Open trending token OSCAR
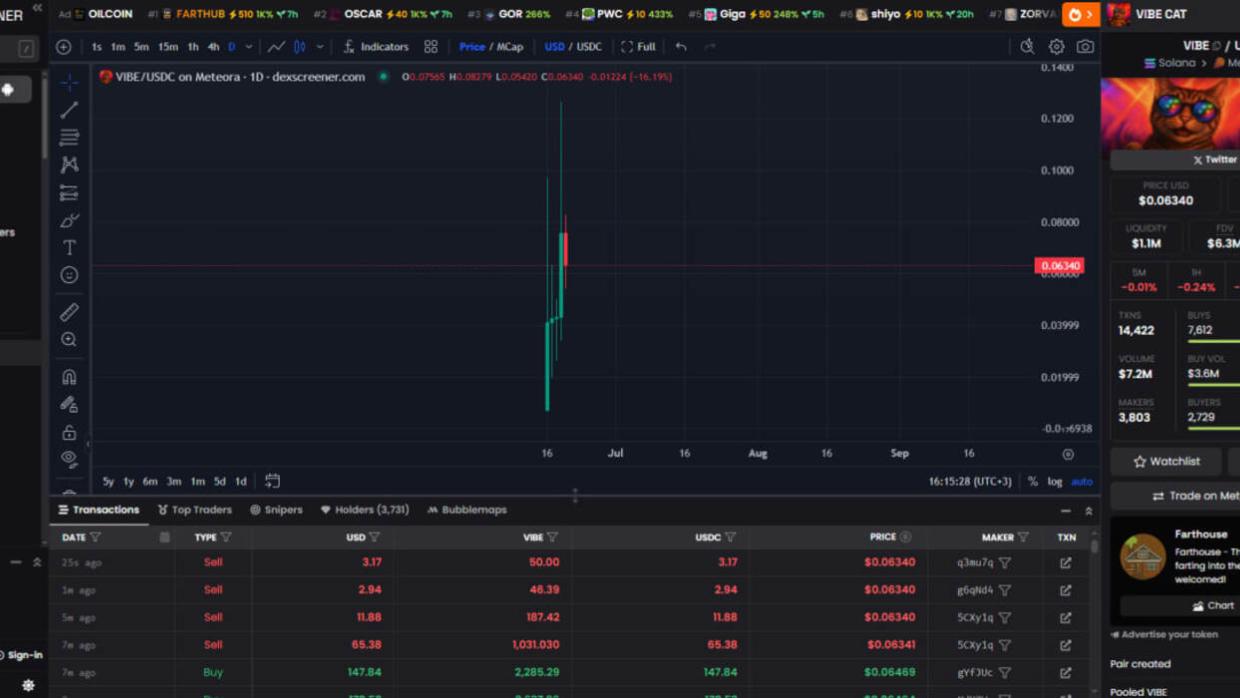 [364, 14]
